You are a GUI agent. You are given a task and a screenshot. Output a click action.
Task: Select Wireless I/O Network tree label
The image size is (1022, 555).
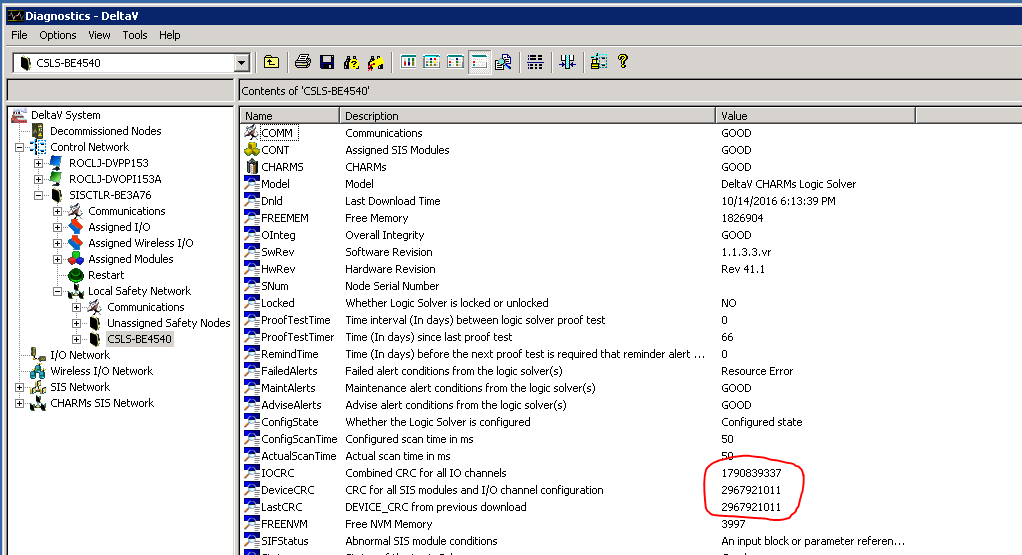[102, 371]
